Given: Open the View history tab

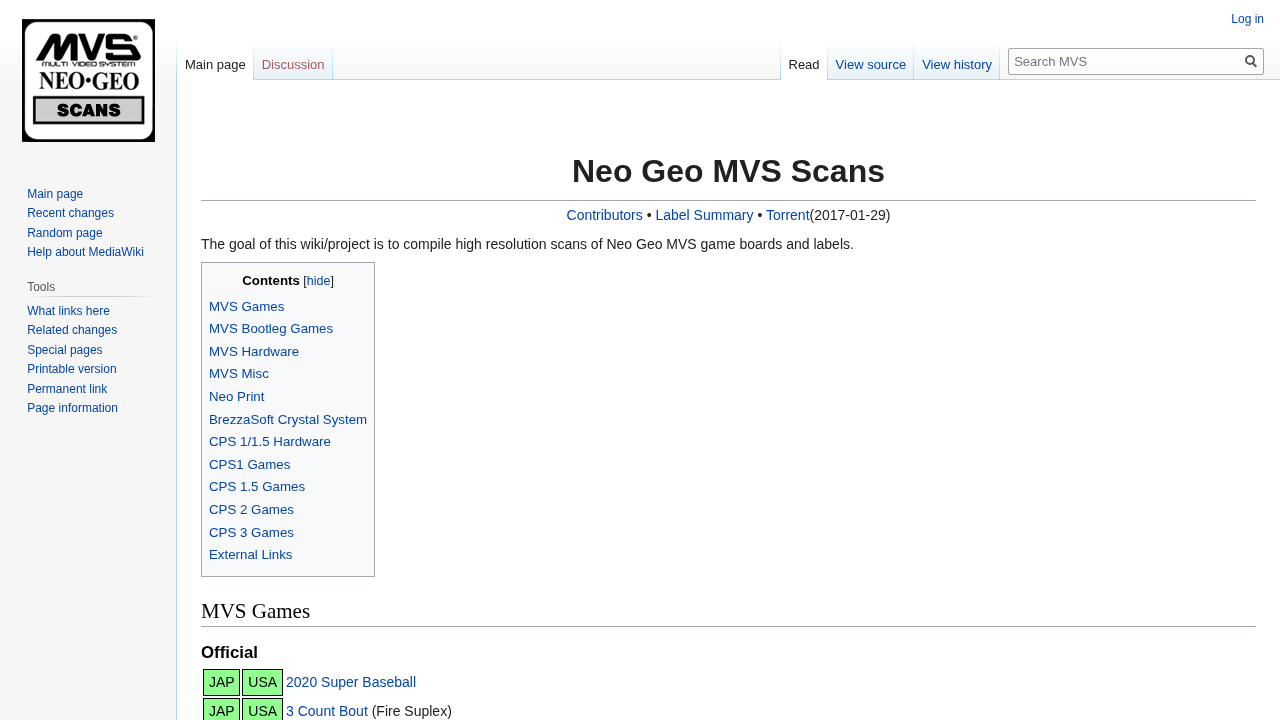Looking at the screenshot, I should [x=956, y=64].
